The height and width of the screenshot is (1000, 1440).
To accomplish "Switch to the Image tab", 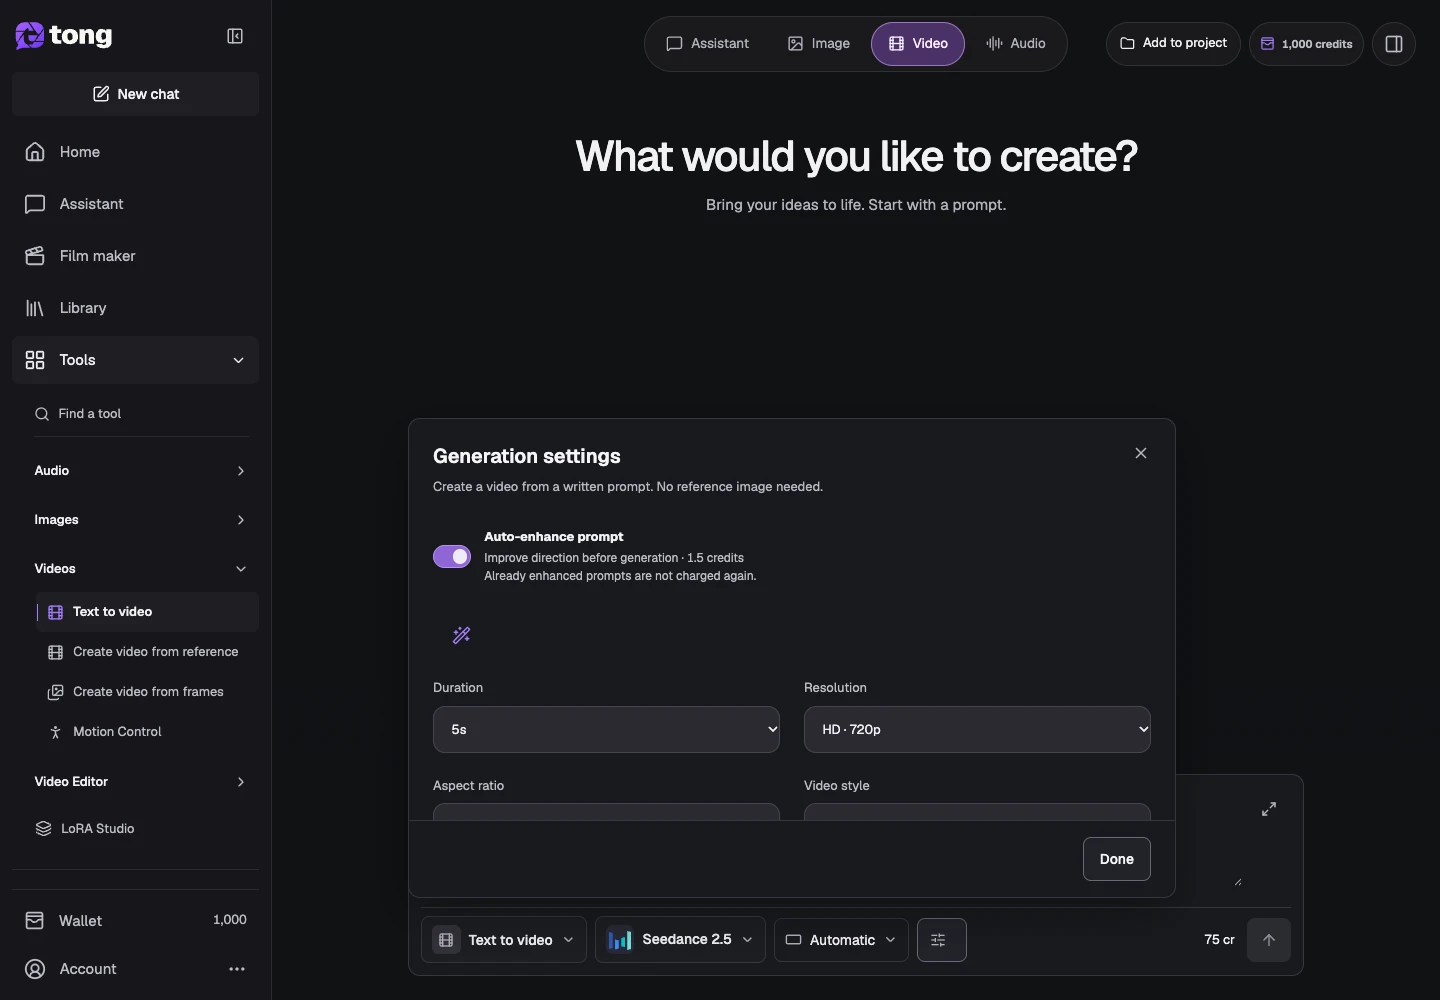I will [x=818, y=44].
